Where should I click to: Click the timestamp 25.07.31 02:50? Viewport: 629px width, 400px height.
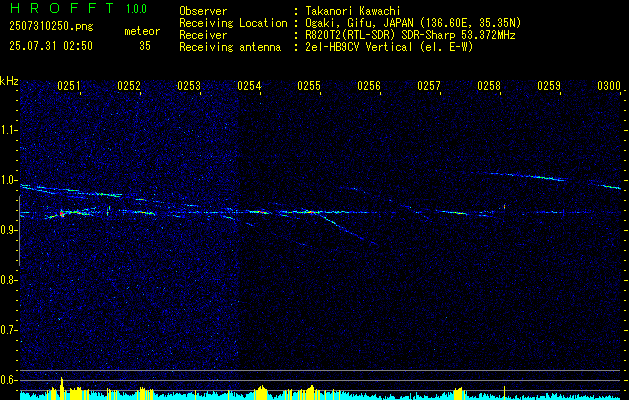pos(51,46)
